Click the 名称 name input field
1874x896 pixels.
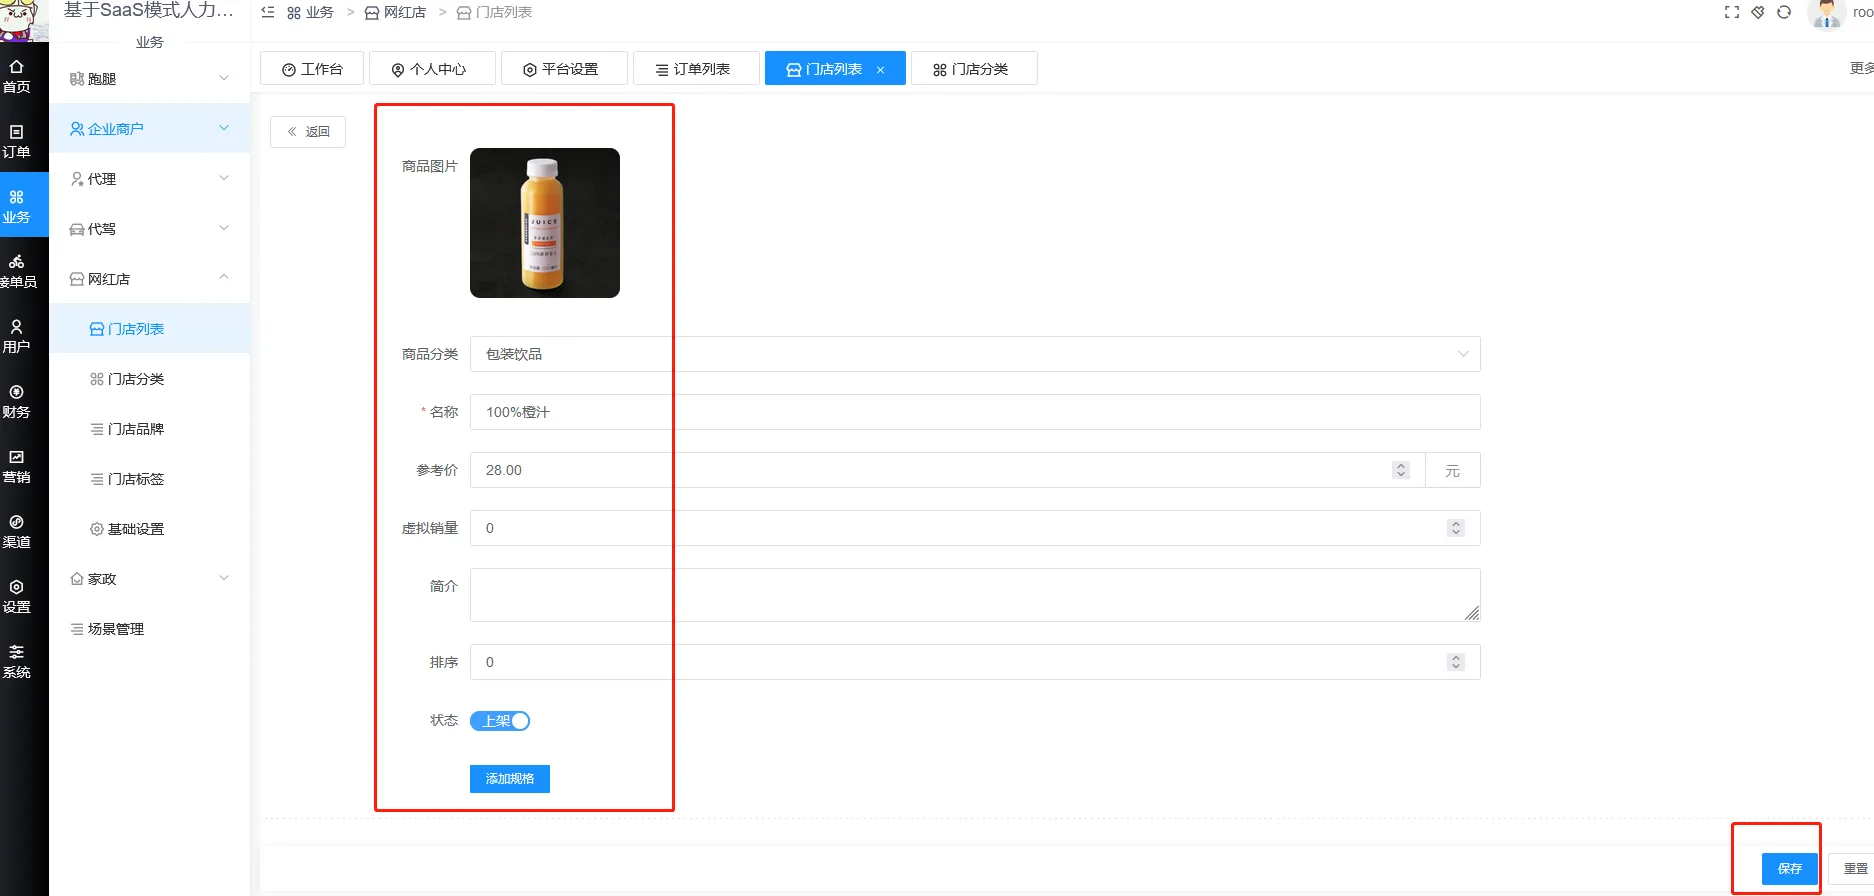[x=974, y=412]
